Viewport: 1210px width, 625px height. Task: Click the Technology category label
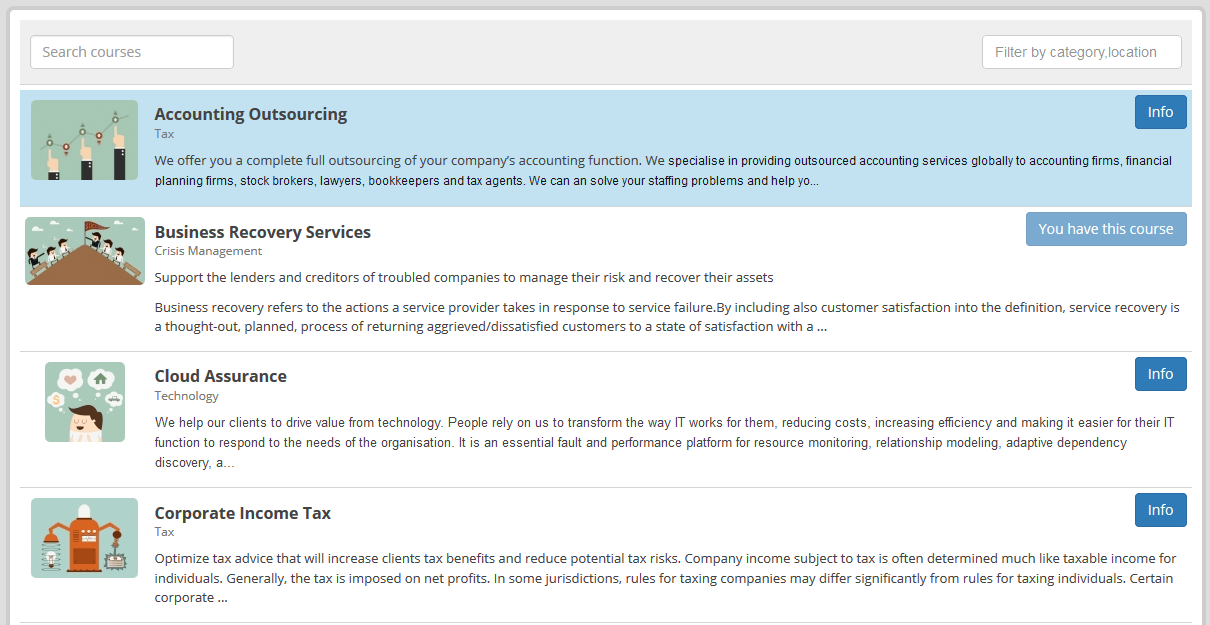[187, 396]
